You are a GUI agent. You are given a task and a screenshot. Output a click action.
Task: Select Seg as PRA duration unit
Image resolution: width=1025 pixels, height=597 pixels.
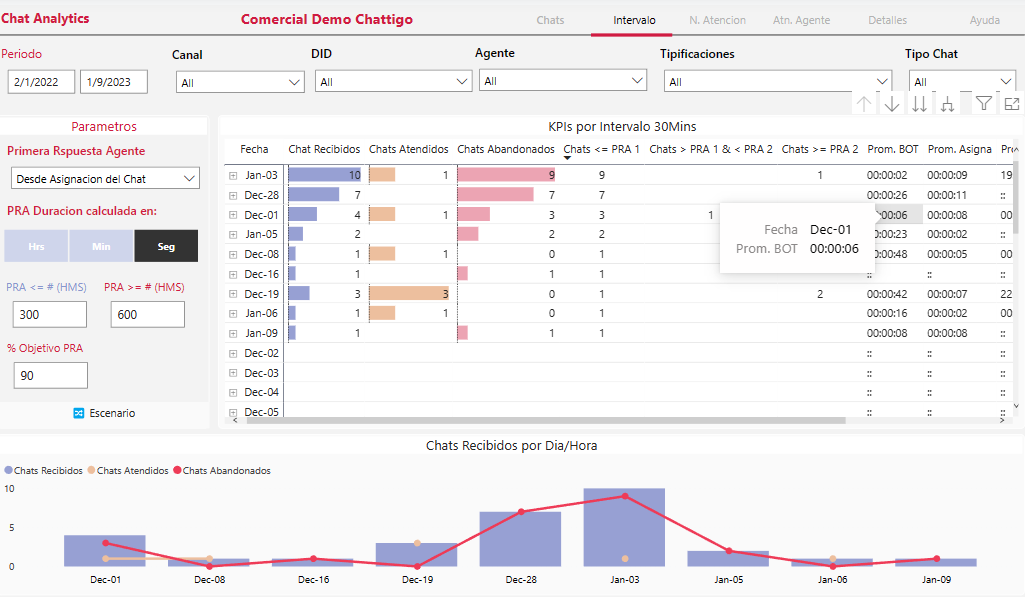click(x=166, y=246)
